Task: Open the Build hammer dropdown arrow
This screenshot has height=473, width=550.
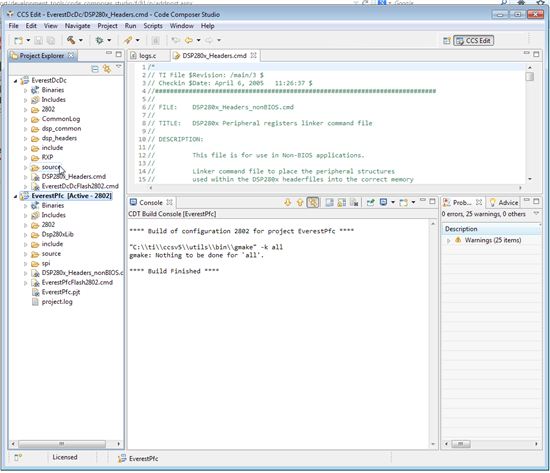Action: click(81, 40)
